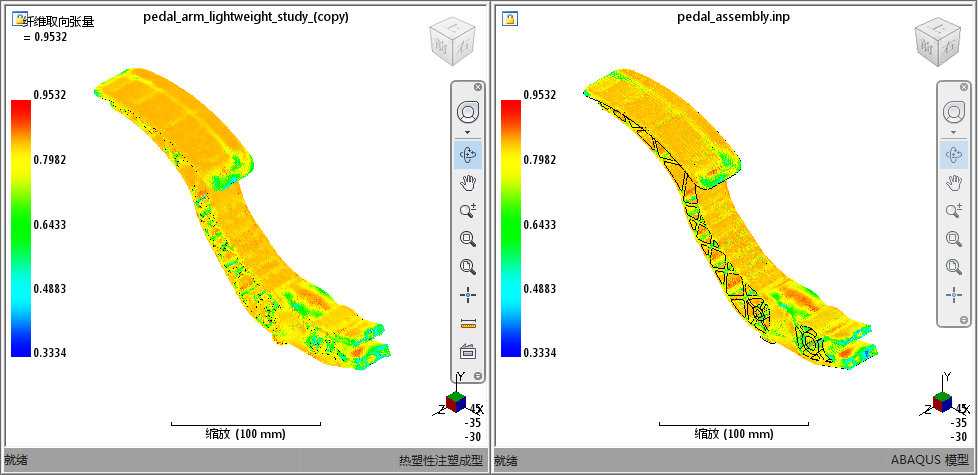Click the left viewport color legend bar
The image size is (978, 475).
tap(21, 228)
